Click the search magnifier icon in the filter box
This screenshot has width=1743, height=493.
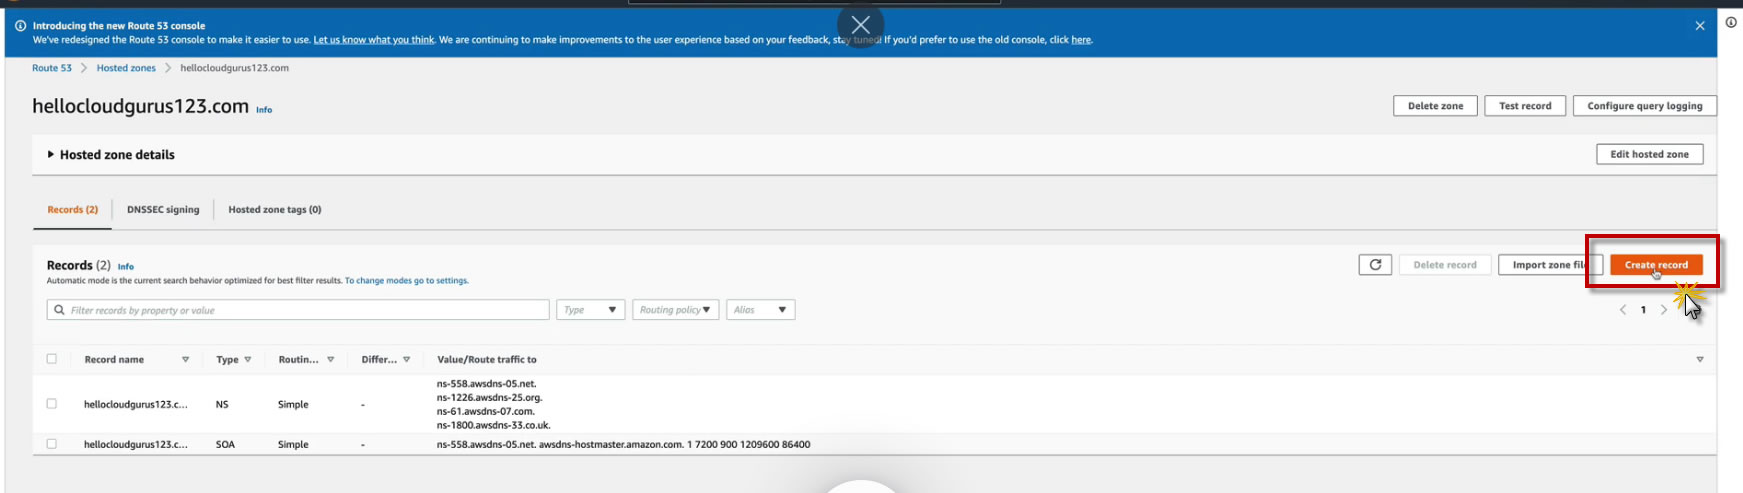59,310
